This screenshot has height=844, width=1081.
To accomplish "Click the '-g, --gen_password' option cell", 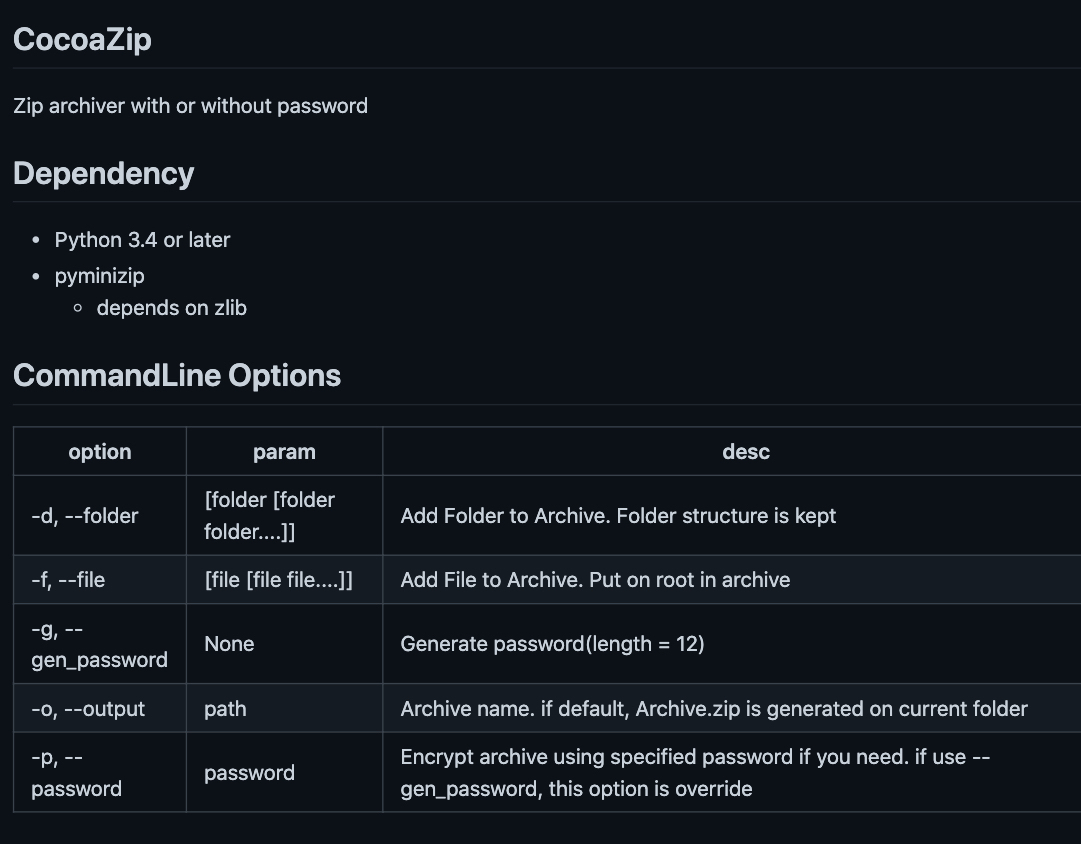I will [100, 644].
